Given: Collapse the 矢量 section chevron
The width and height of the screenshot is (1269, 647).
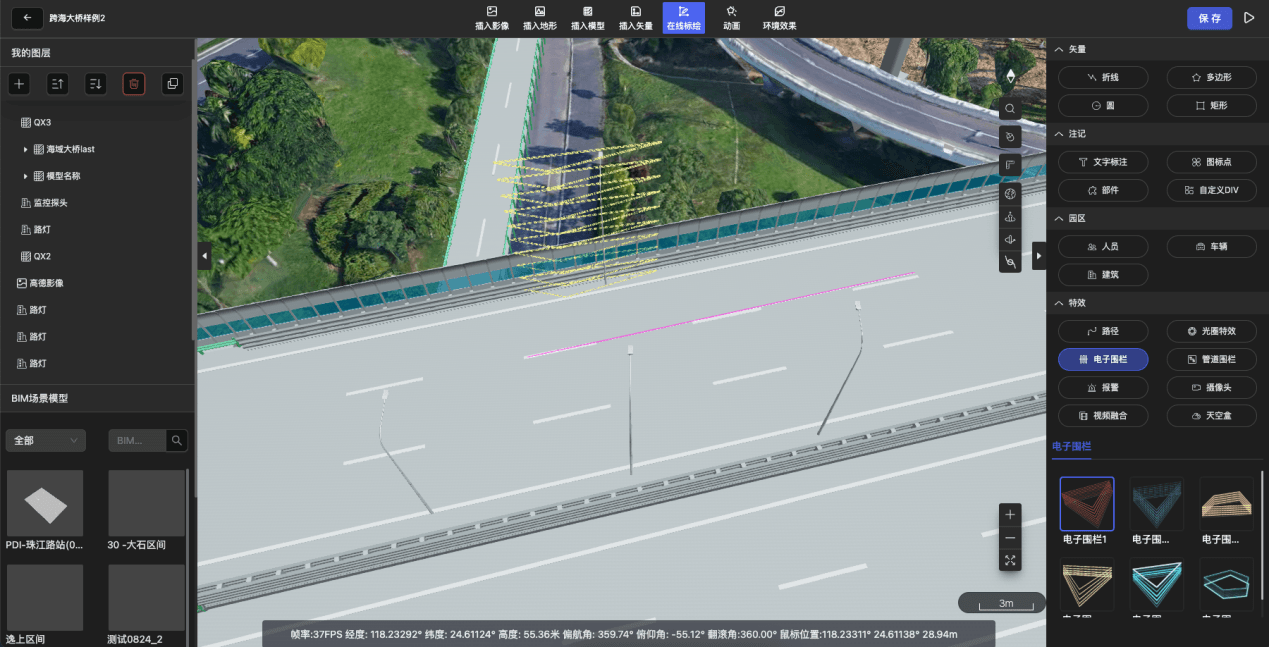Looking at the screenshot, I should point(1059,49).
